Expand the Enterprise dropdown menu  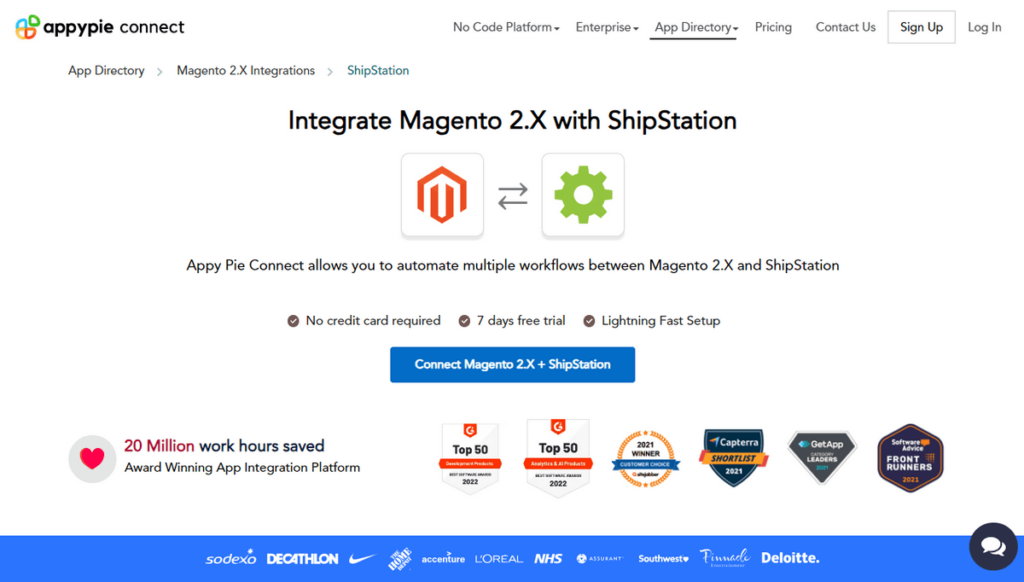(x=604, y=27)
